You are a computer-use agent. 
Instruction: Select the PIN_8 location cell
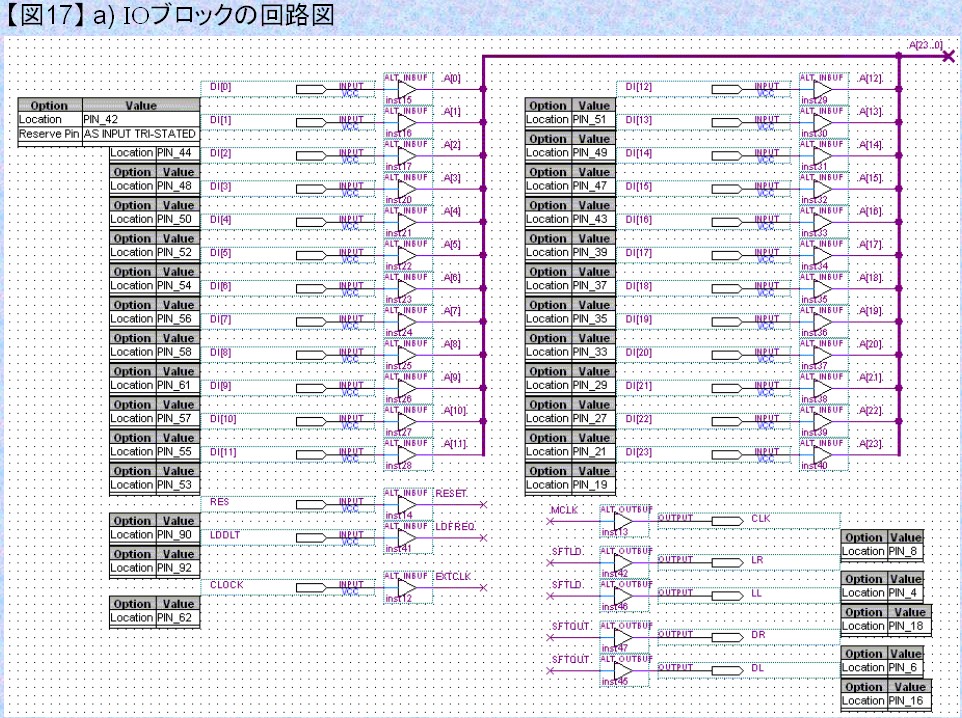906,551
